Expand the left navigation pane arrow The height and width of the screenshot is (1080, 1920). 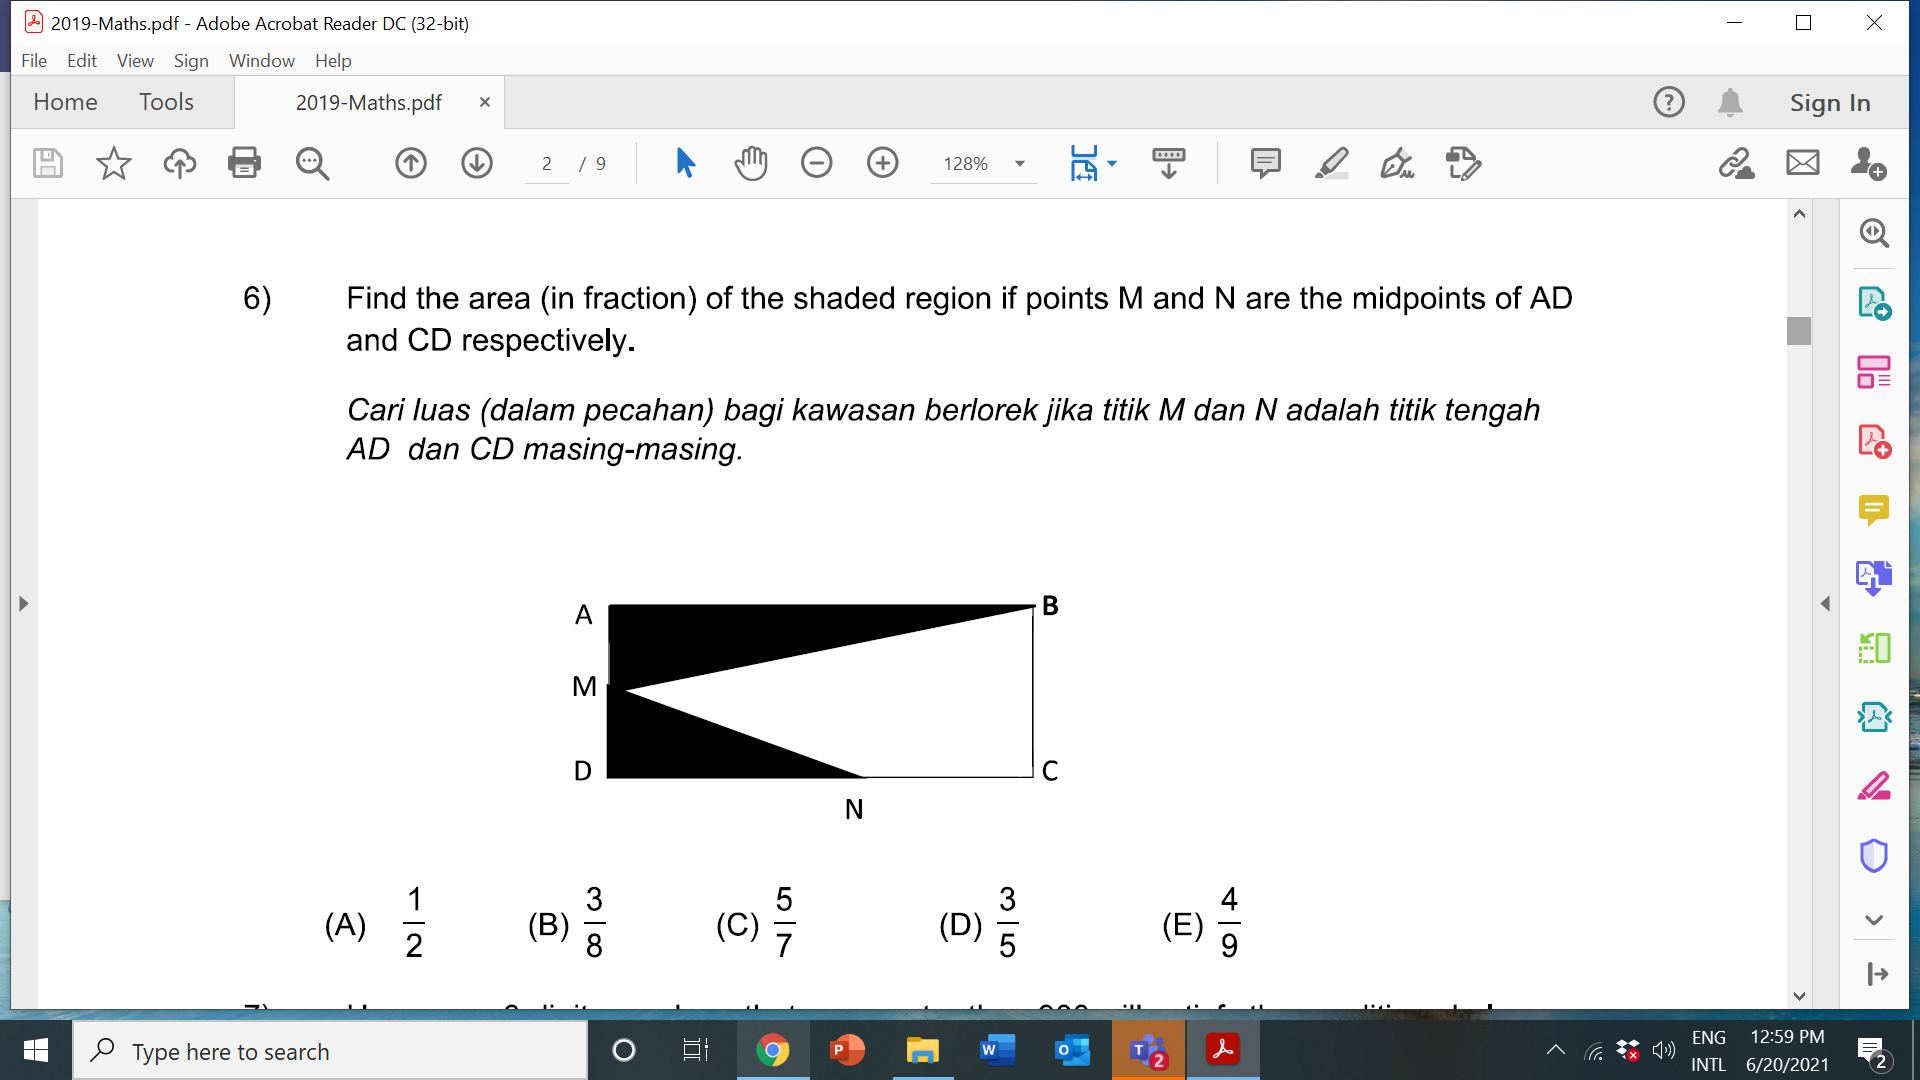23,603
